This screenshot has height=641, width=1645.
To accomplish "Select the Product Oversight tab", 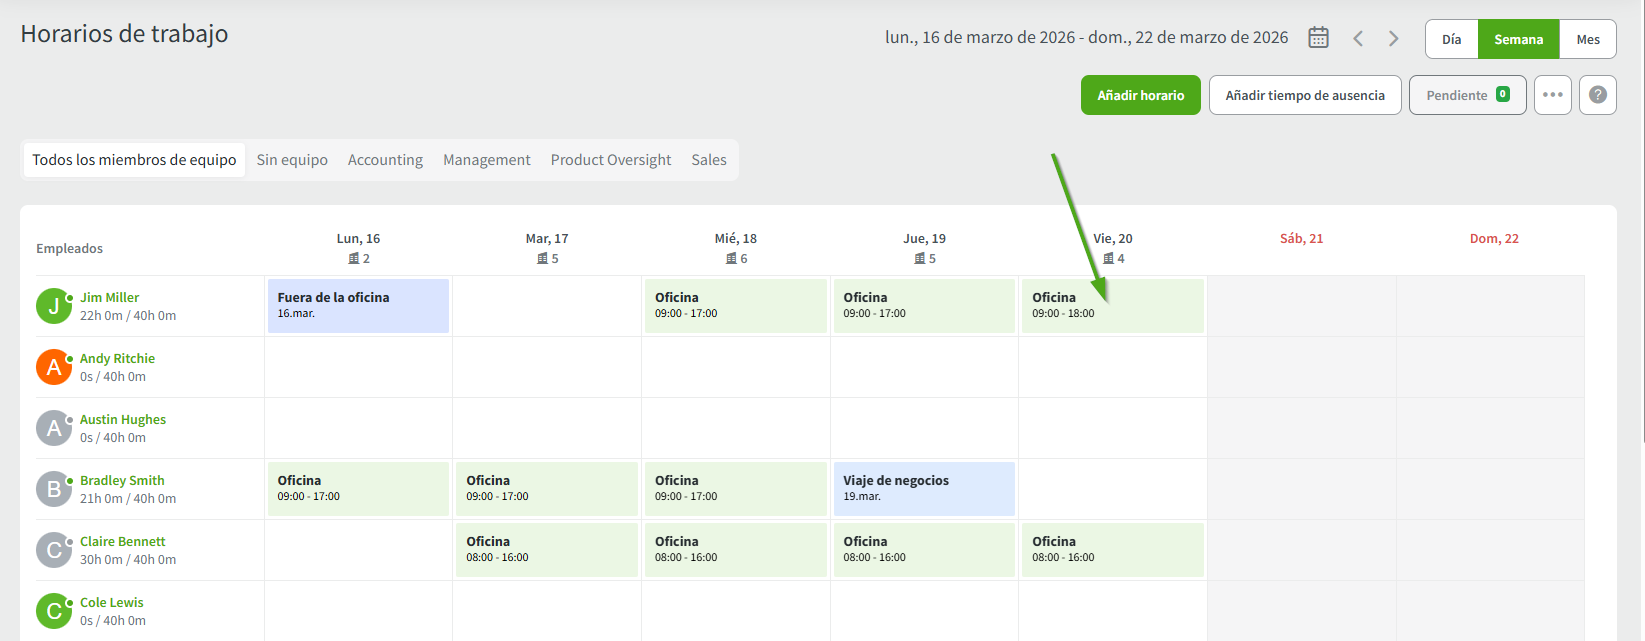I will pyautogui.click(x=610, y=160).
